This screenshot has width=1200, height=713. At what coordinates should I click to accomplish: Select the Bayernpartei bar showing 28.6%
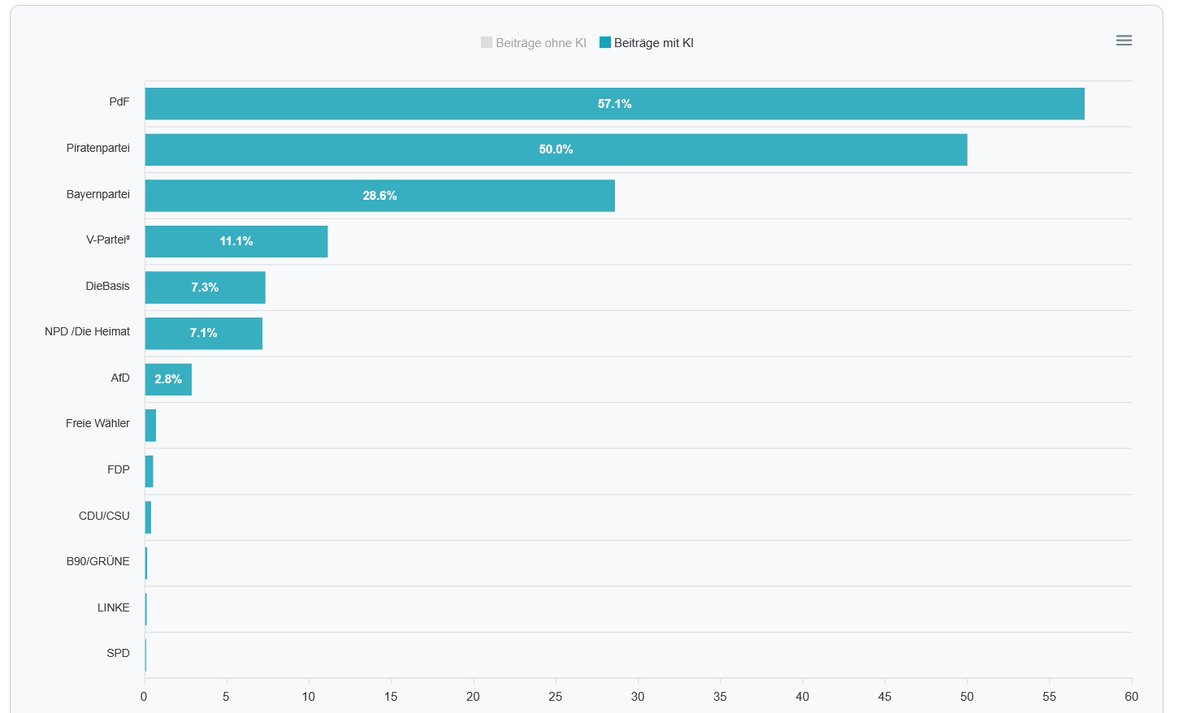(x=380, y=196)
